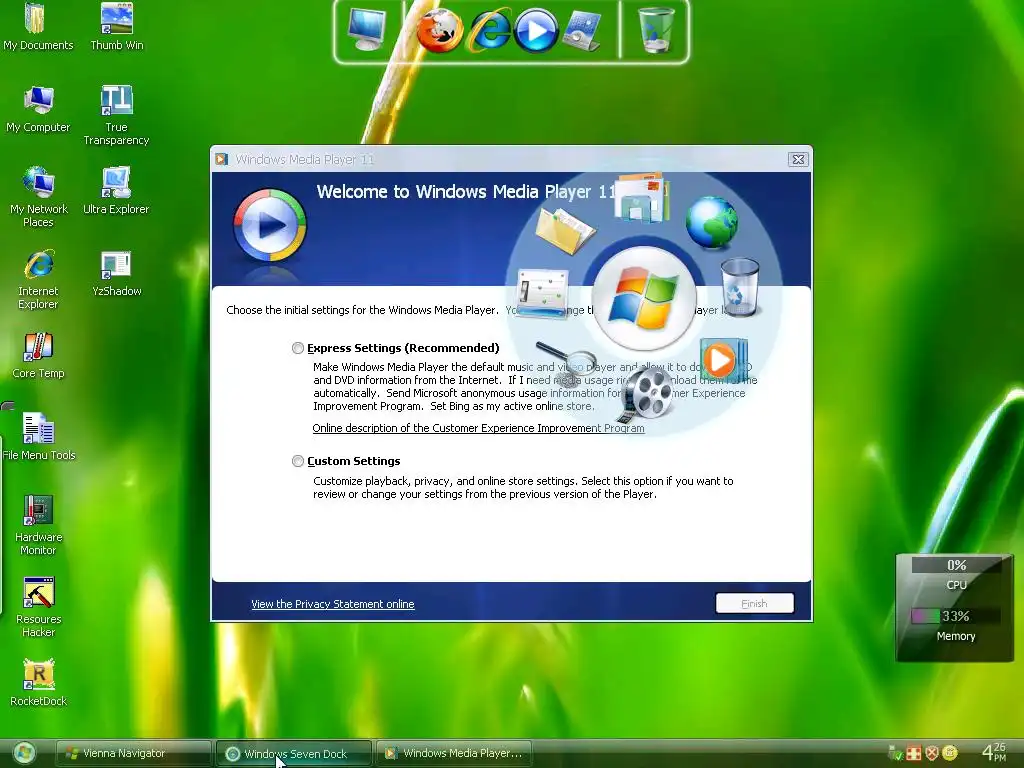1024x768 pixels.
Task: Select the YzShadow desktop shortcut
Action: 116,272
